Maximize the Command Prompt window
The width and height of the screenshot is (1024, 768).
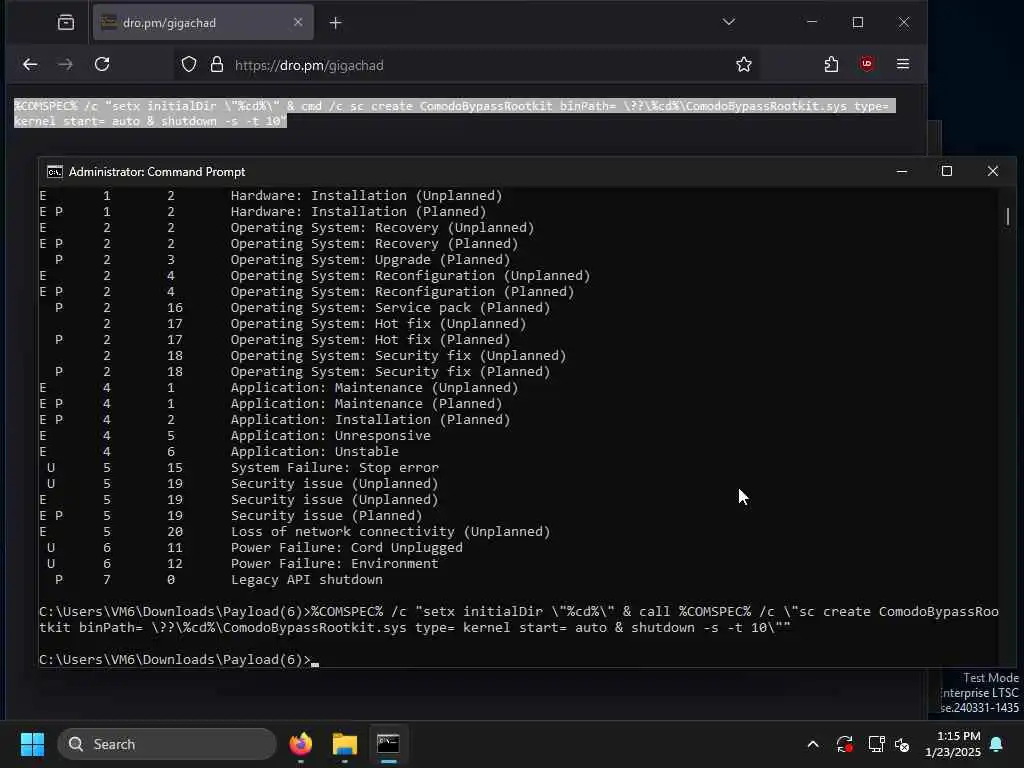(x=947, y=171)
